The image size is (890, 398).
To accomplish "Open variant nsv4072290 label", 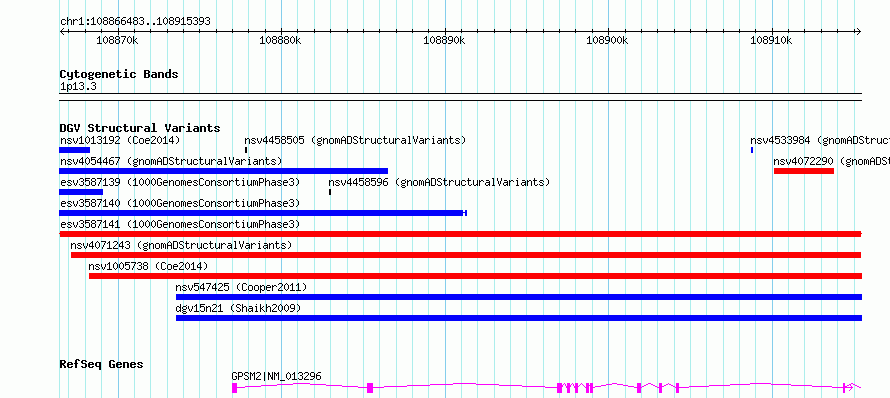I will (x=832, y=161).
